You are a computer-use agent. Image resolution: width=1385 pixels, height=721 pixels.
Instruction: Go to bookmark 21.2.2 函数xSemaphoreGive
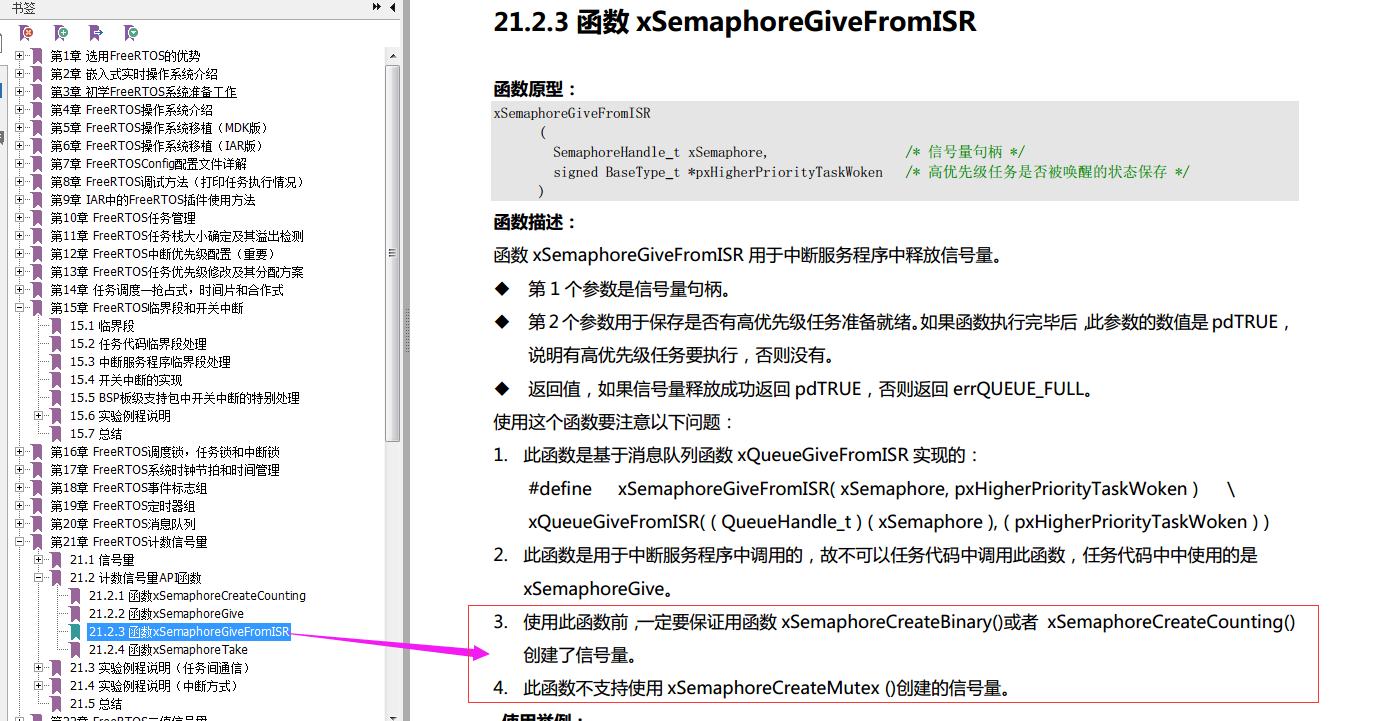(166, 614)
